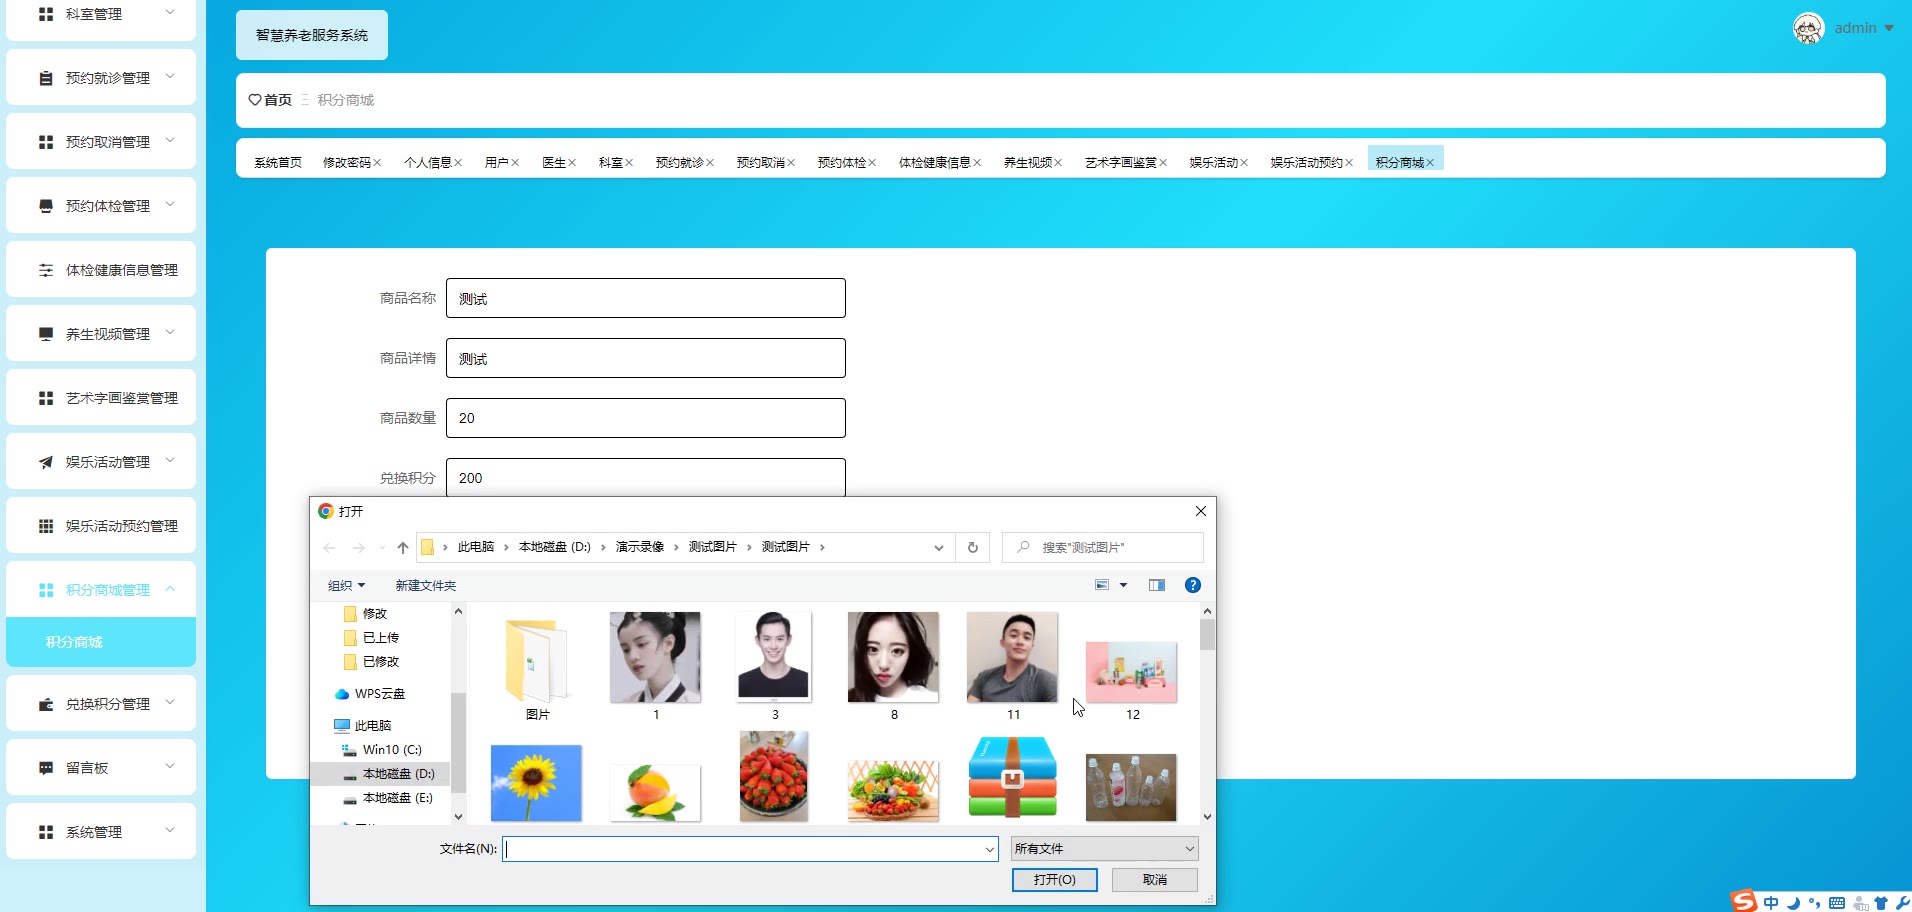The image size is (1912, 912).
Task: Close the 修改密码 tab
Action: tap(377, 163)
